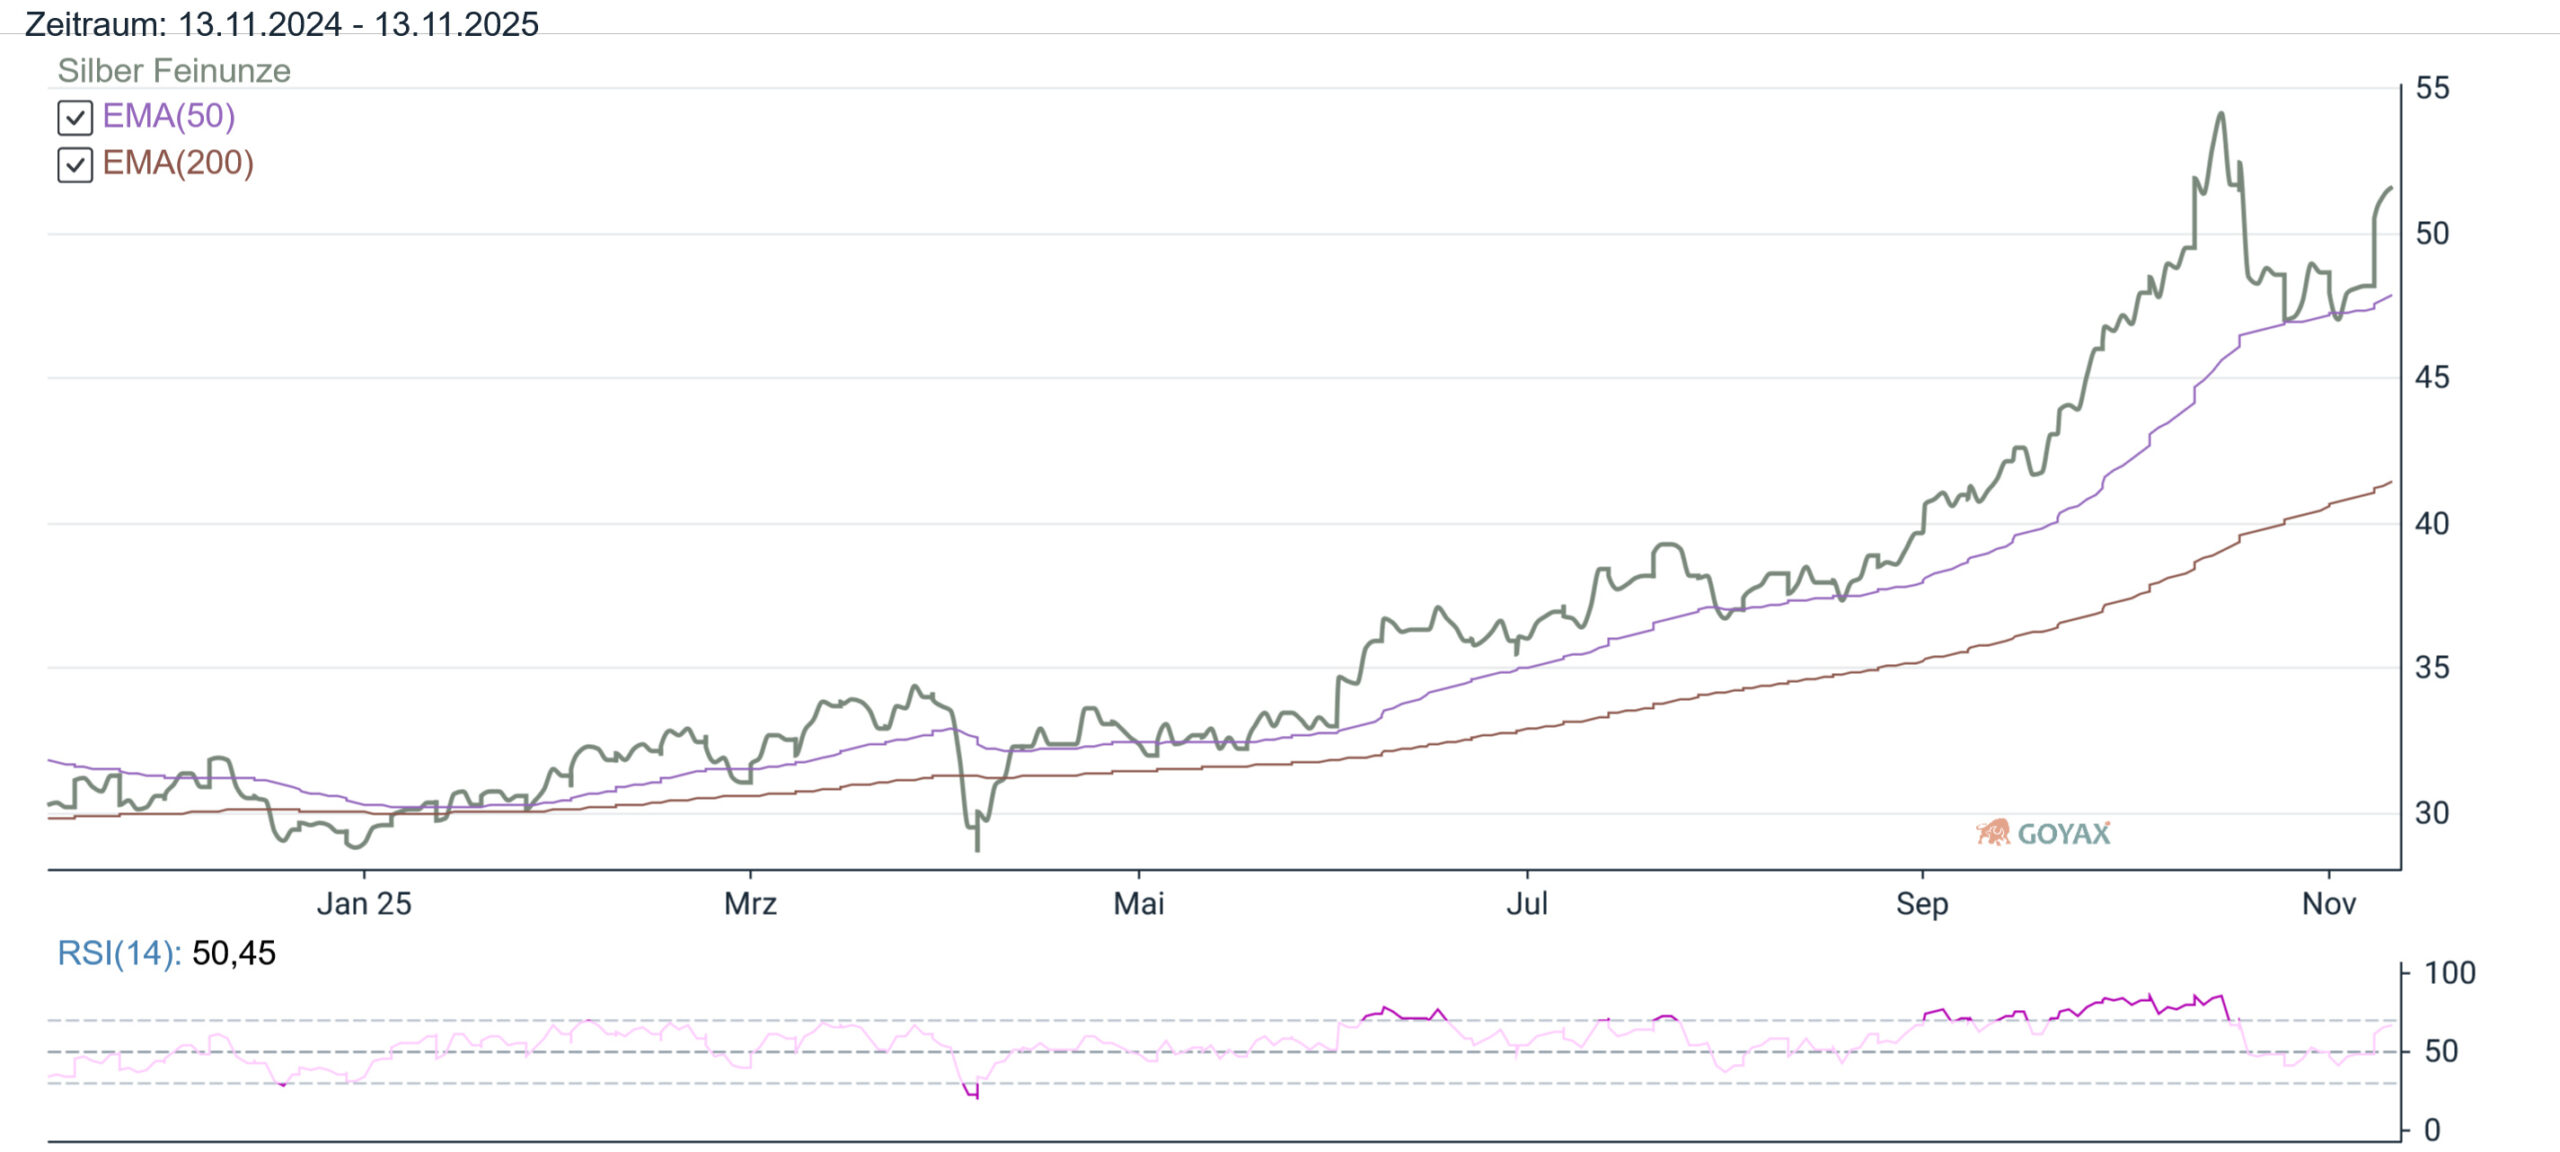The image size is (2560, 1152).
Task: Click the GOYAX bull logo icon
Action: pyautogui.click(x=1992, y=832)
